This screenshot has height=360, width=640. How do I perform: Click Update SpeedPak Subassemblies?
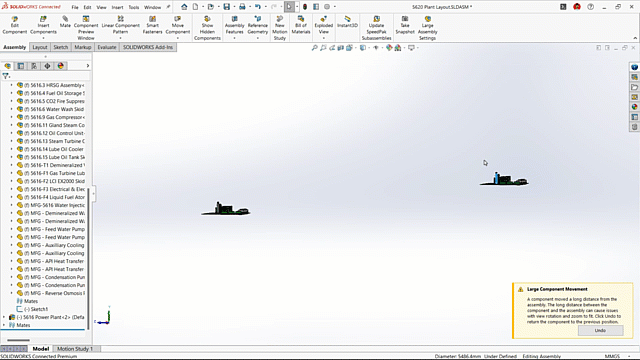376,28
